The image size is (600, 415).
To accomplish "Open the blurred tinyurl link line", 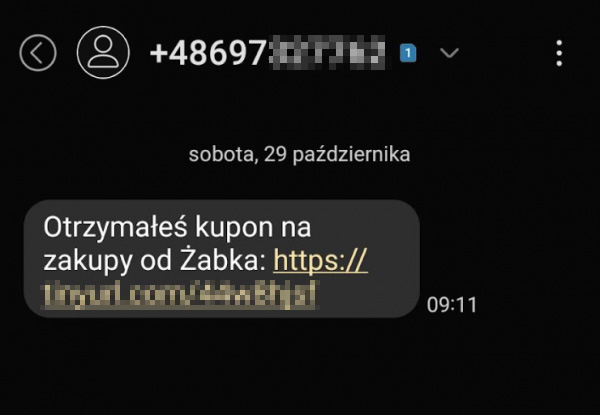I will point(179,295).
